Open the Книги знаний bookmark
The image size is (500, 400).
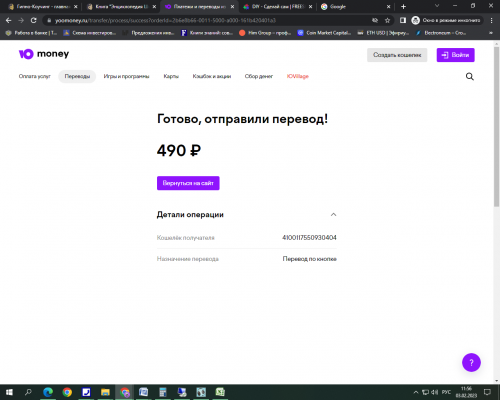(207, 33)
